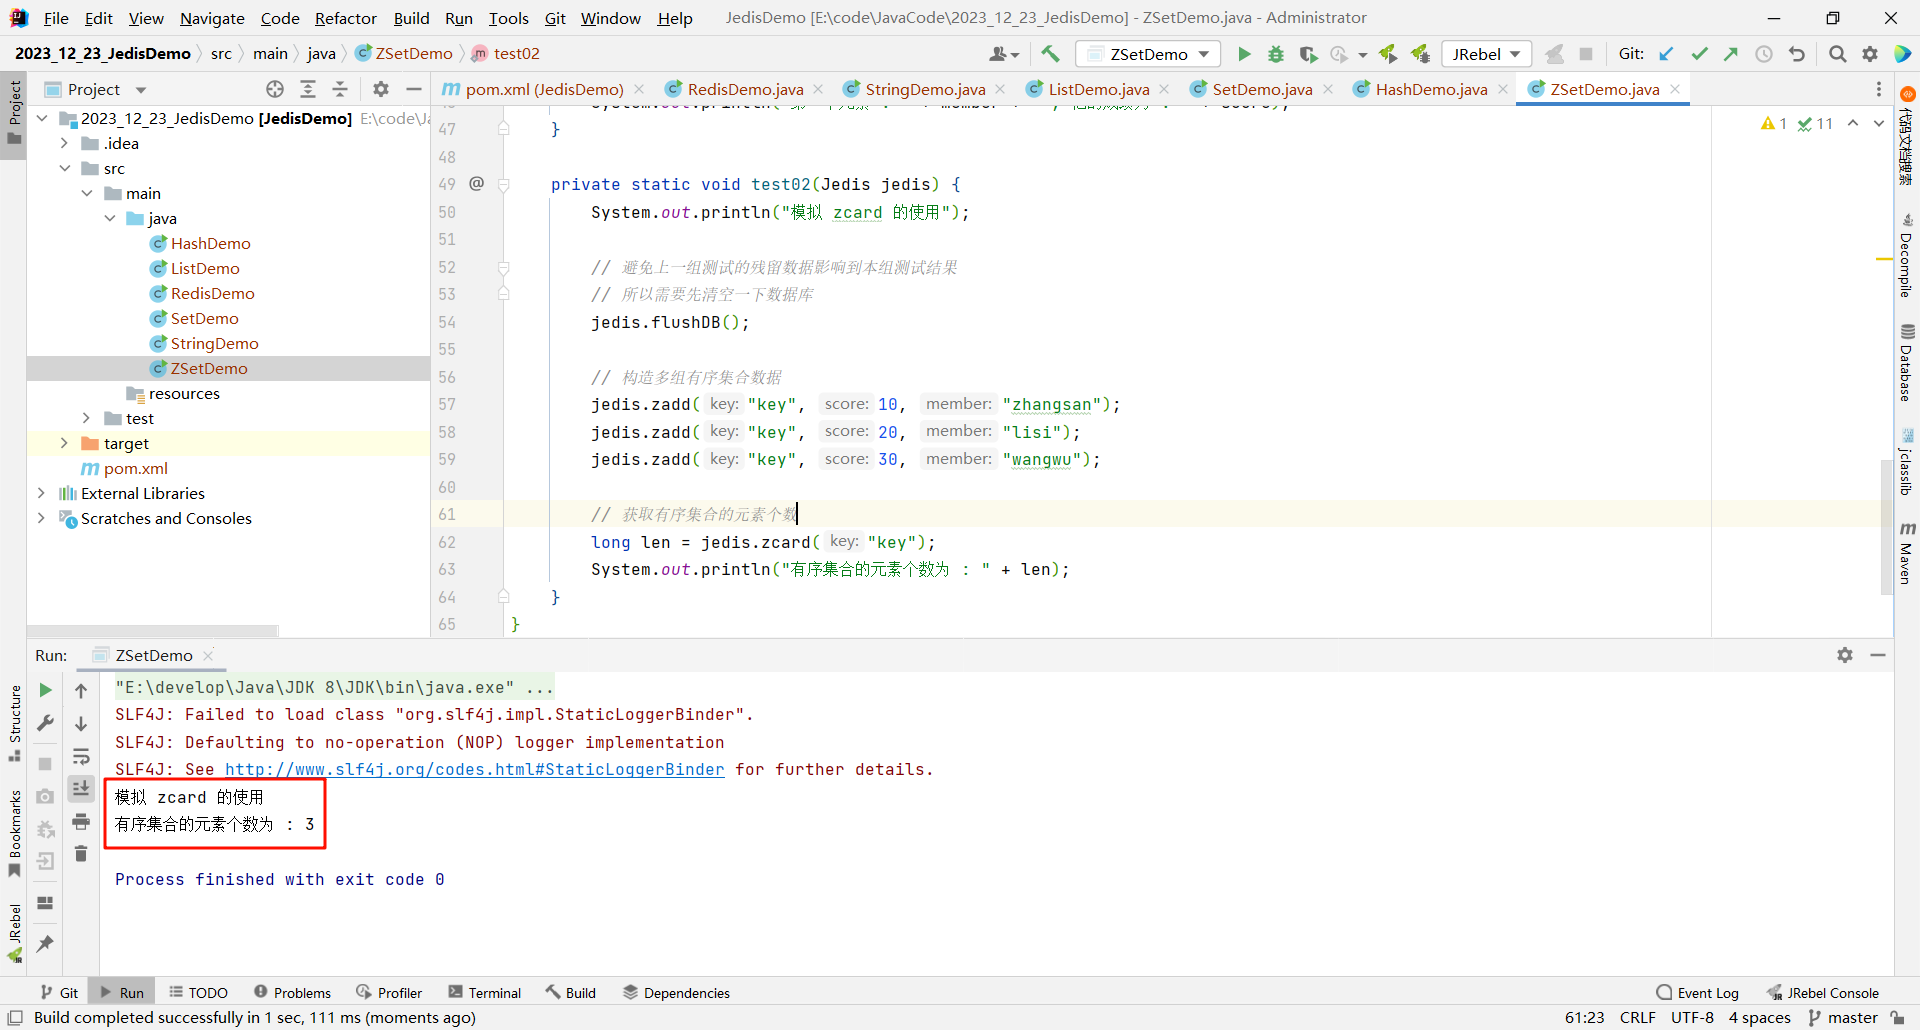This screenshot has width=1920, height=1030.
Task: Select ListDemo class in project tree
Action: (205, 268)
